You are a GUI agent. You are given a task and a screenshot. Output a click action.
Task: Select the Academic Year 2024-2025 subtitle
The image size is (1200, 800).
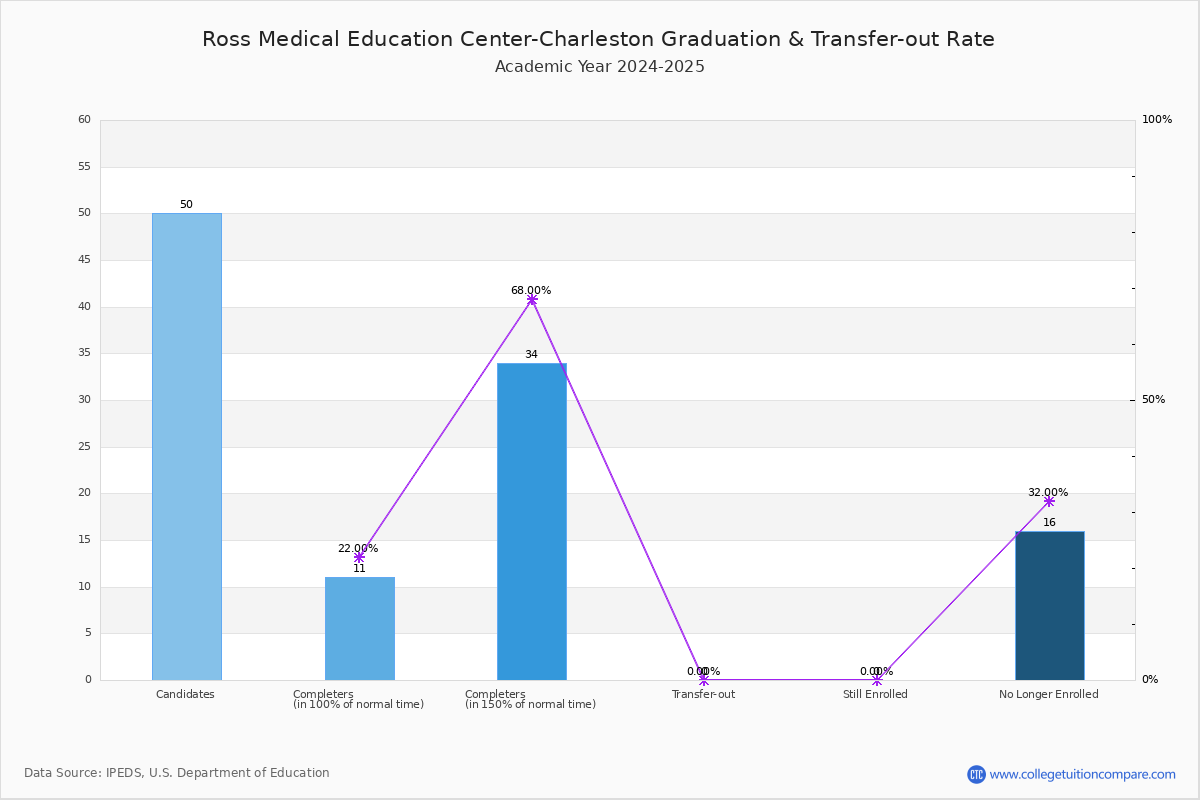tap(600, 67)
